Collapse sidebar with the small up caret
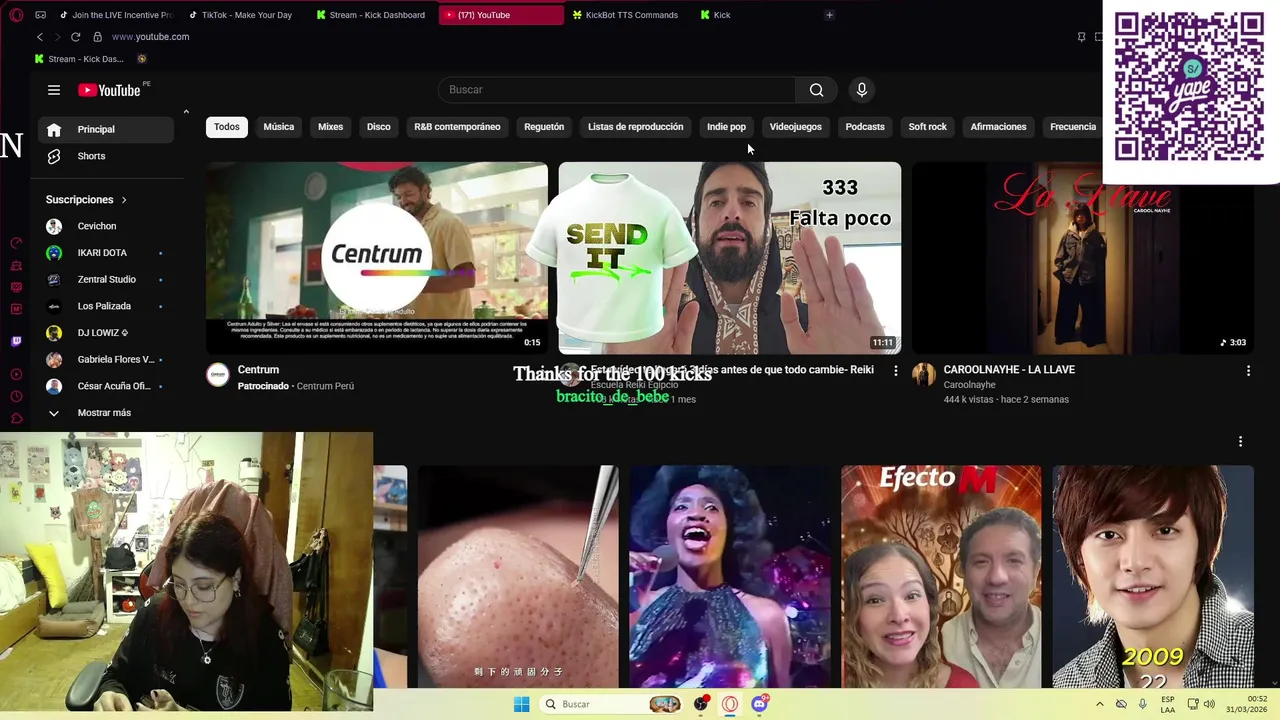The image size is (1280, 720). pos(186,112)
